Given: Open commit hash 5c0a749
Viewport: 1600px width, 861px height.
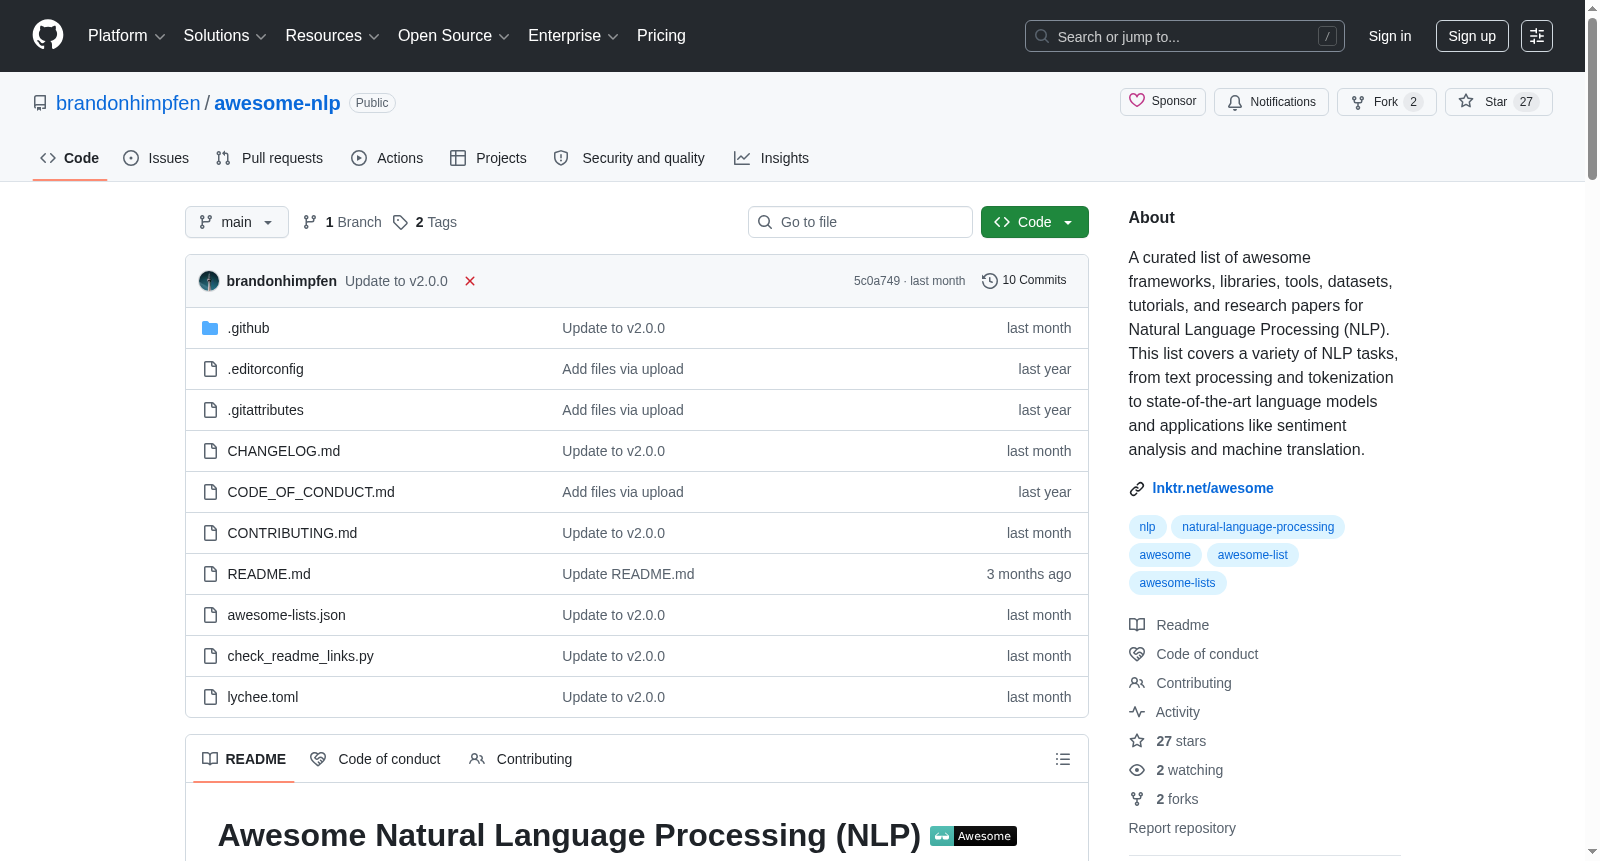Looking at the screenshot, I should pos(877,281).
